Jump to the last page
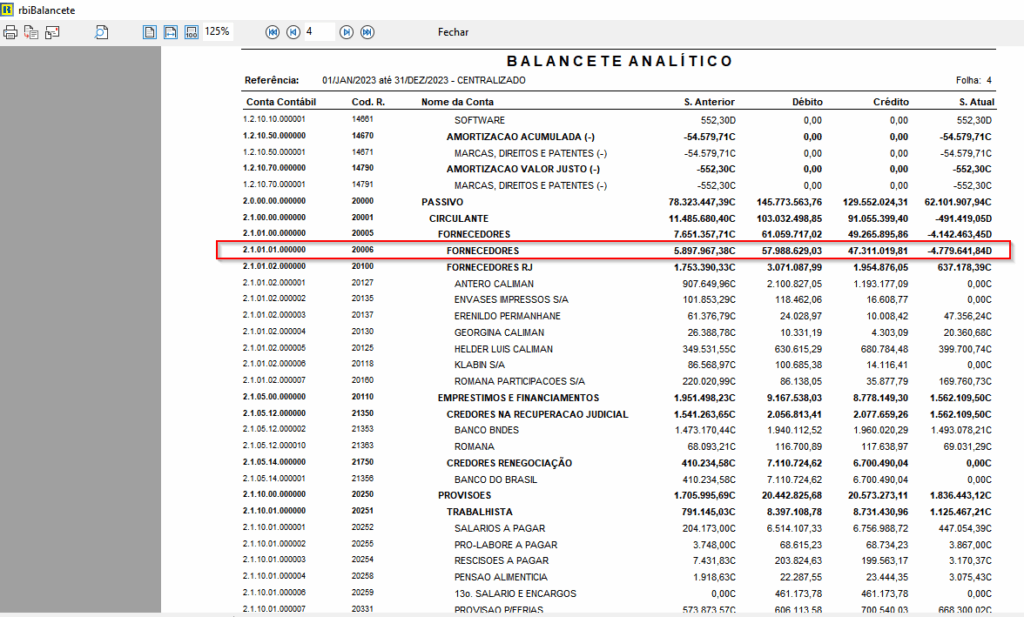 367,32
